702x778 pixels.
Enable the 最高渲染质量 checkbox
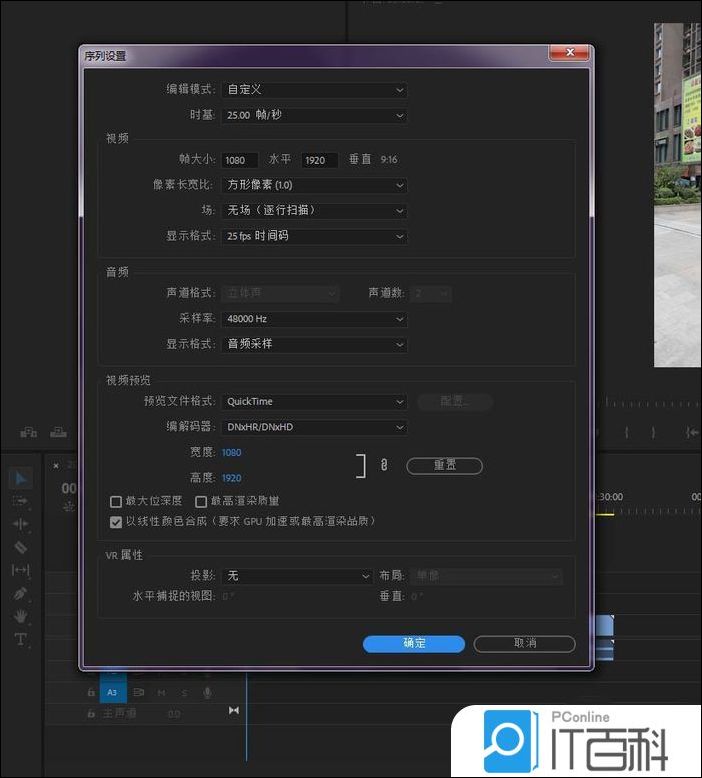pyautogui.click(x=201, y=501)
